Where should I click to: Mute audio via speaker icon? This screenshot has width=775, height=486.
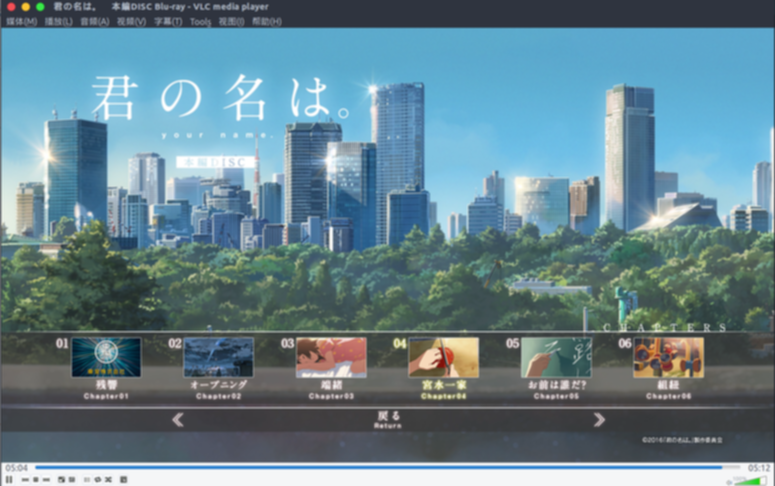tap(729, 482)
